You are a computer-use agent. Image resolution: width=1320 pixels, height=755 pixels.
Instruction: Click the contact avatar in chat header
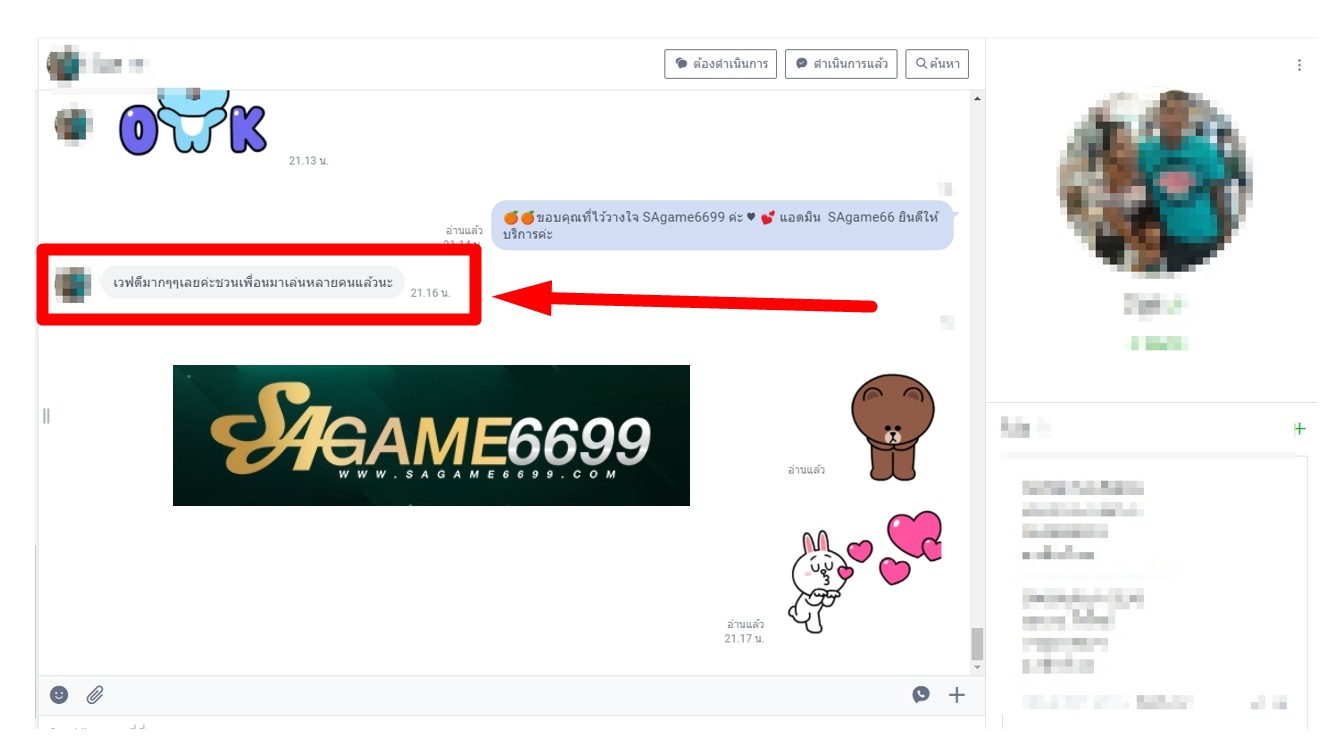point(63,64)
